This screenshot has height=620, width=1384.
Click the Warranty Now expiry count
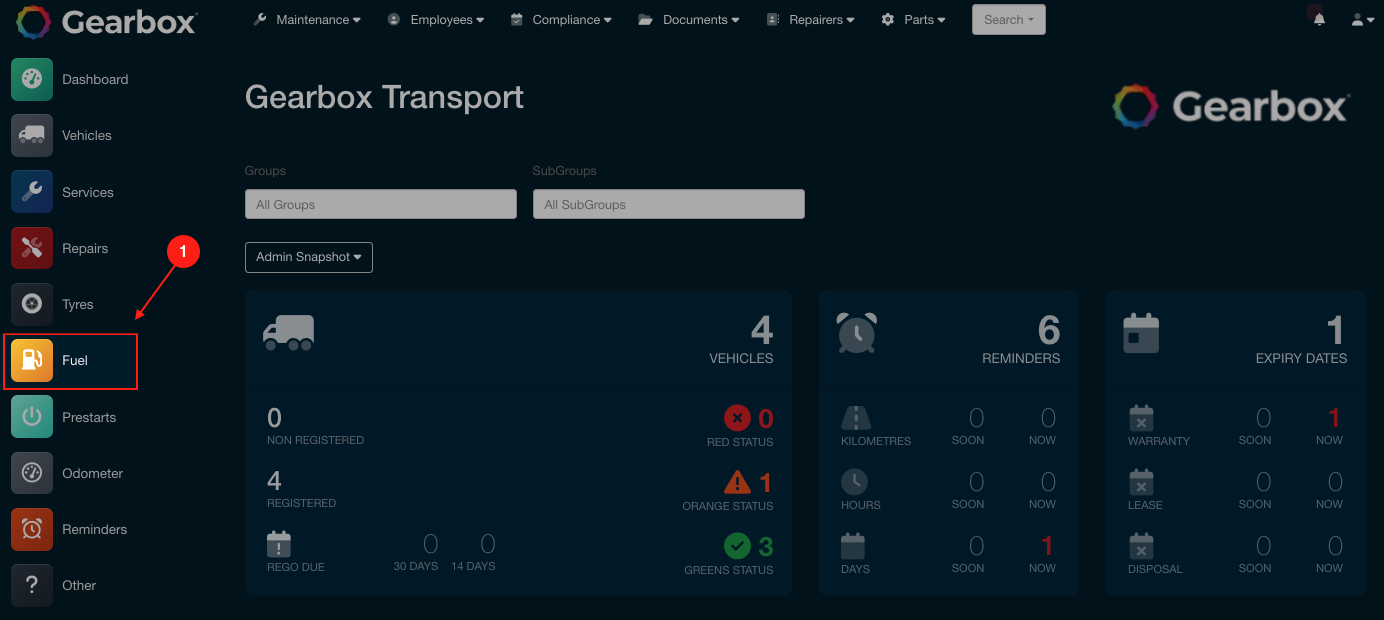tap(1334, 418)
